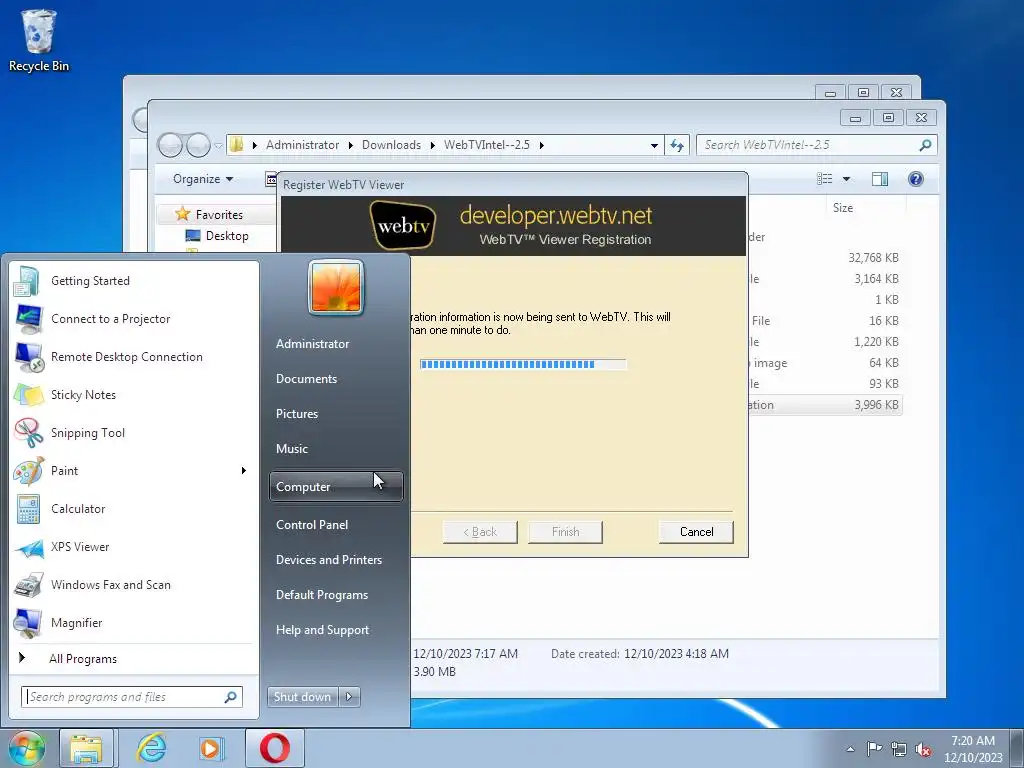Click the disabled Back button in dialog
Image resolution: width=1024 pixels, height=768 pixels.
click(480, 532)
